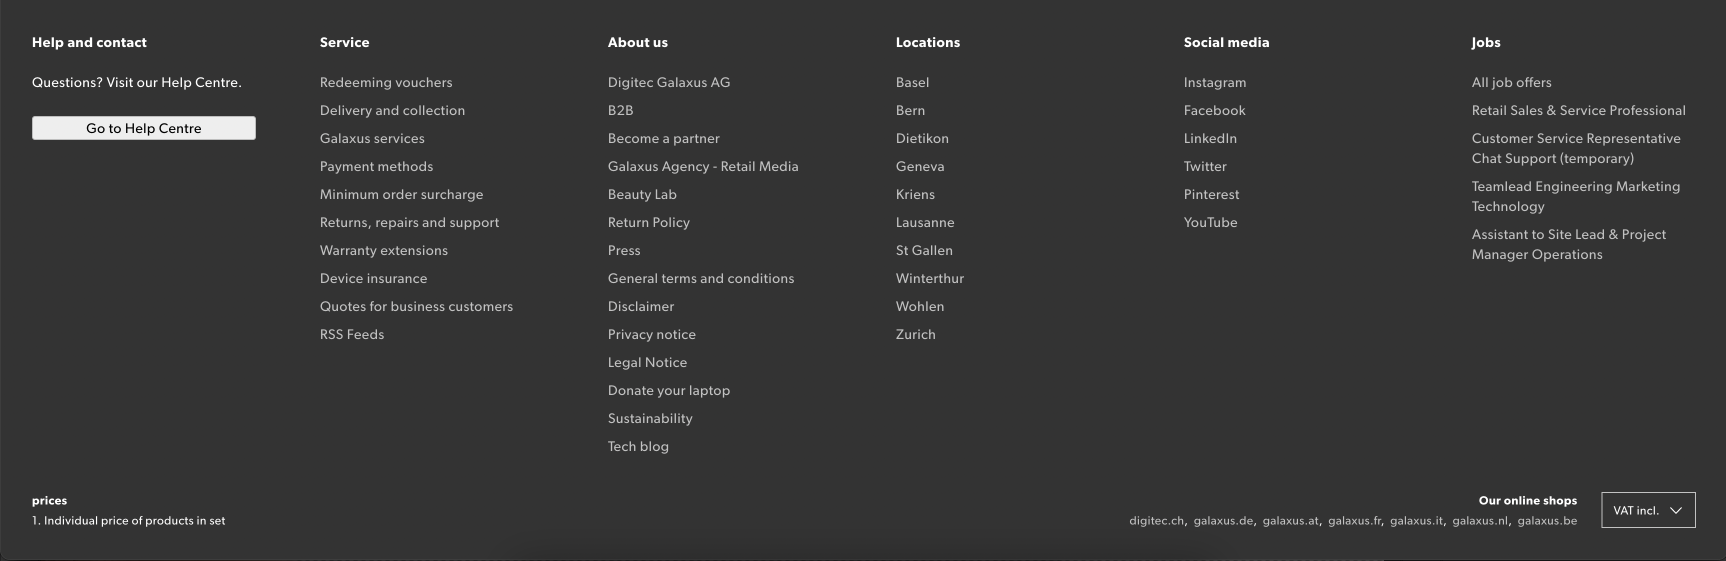View All job offers
1726x561 pixels.
1511,82
